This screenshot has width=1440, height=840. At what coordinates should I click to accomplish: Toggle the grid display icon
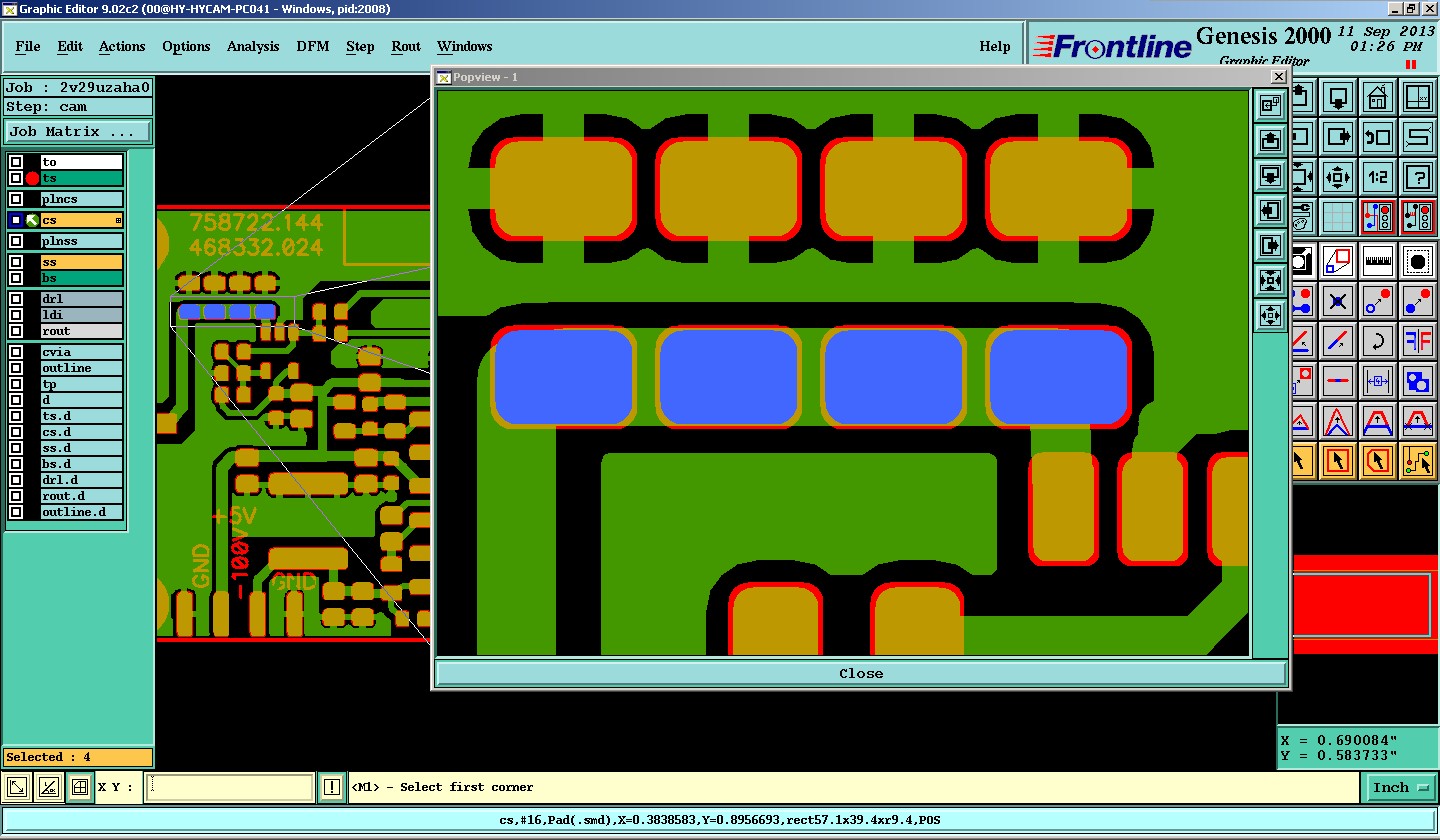[1339, 216]
